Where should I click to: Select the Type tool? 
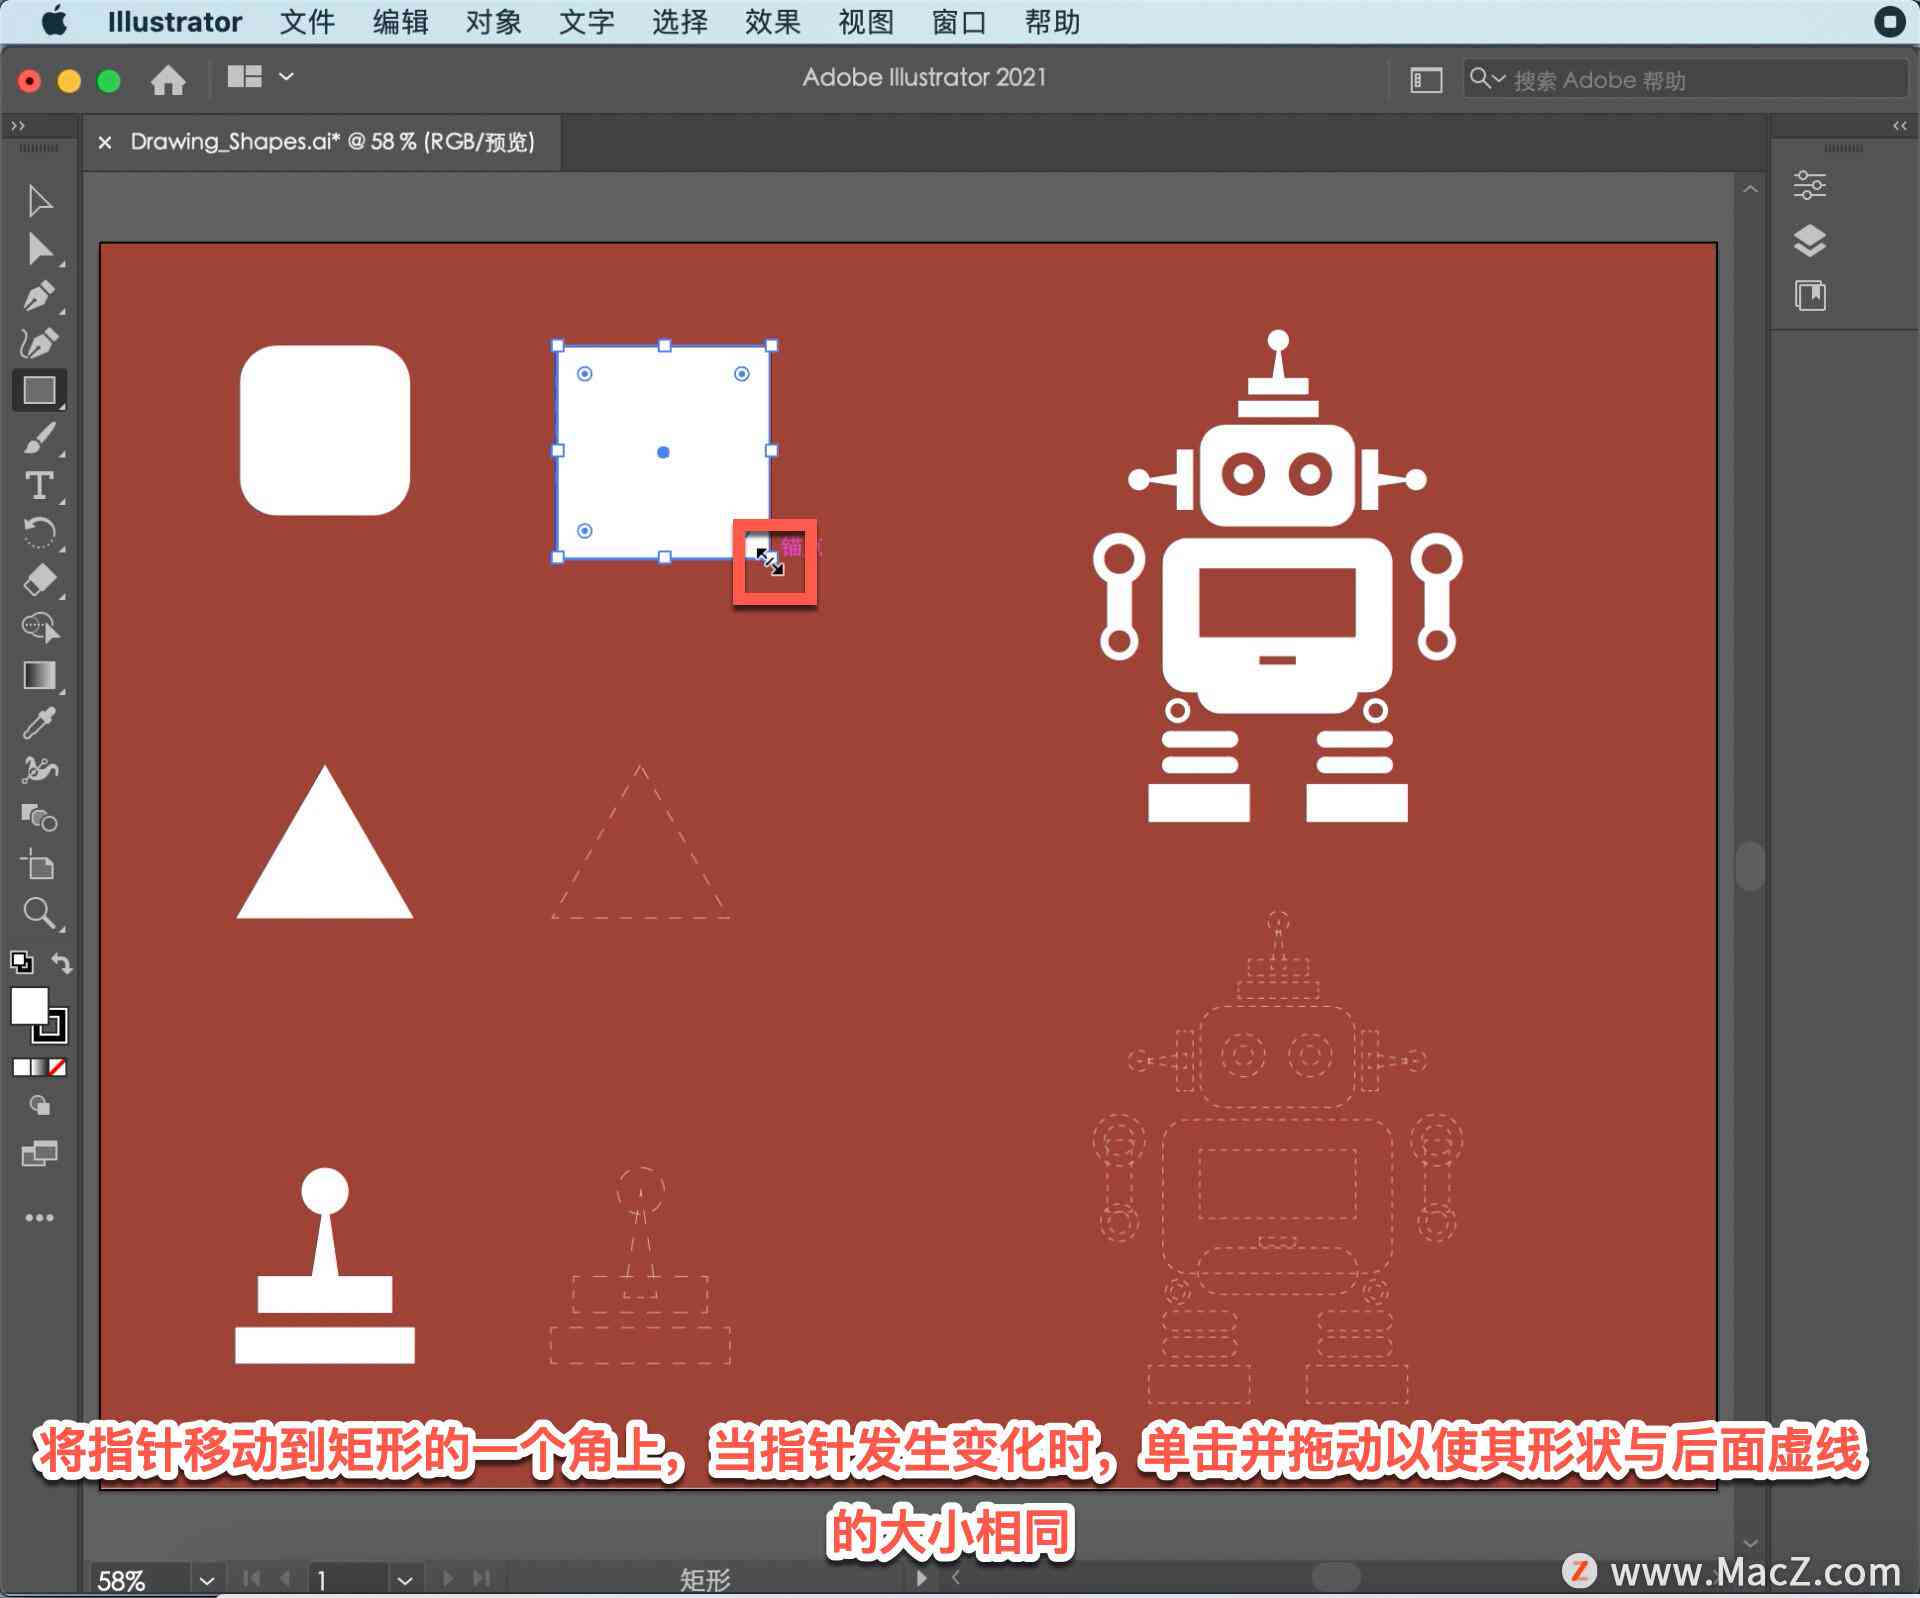(x=35, y=491)
